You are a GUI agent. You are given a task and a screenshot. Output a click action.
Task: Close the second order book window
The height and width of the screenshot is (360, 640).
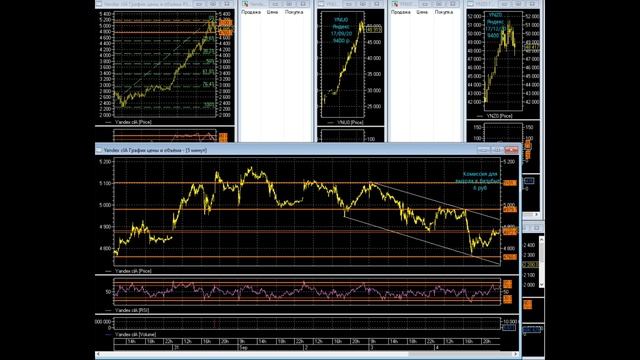tap(453, 3)
